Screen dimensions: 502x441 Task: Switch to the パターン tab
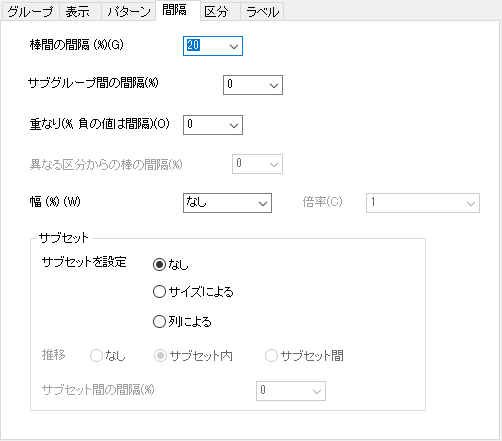point(129,12)
